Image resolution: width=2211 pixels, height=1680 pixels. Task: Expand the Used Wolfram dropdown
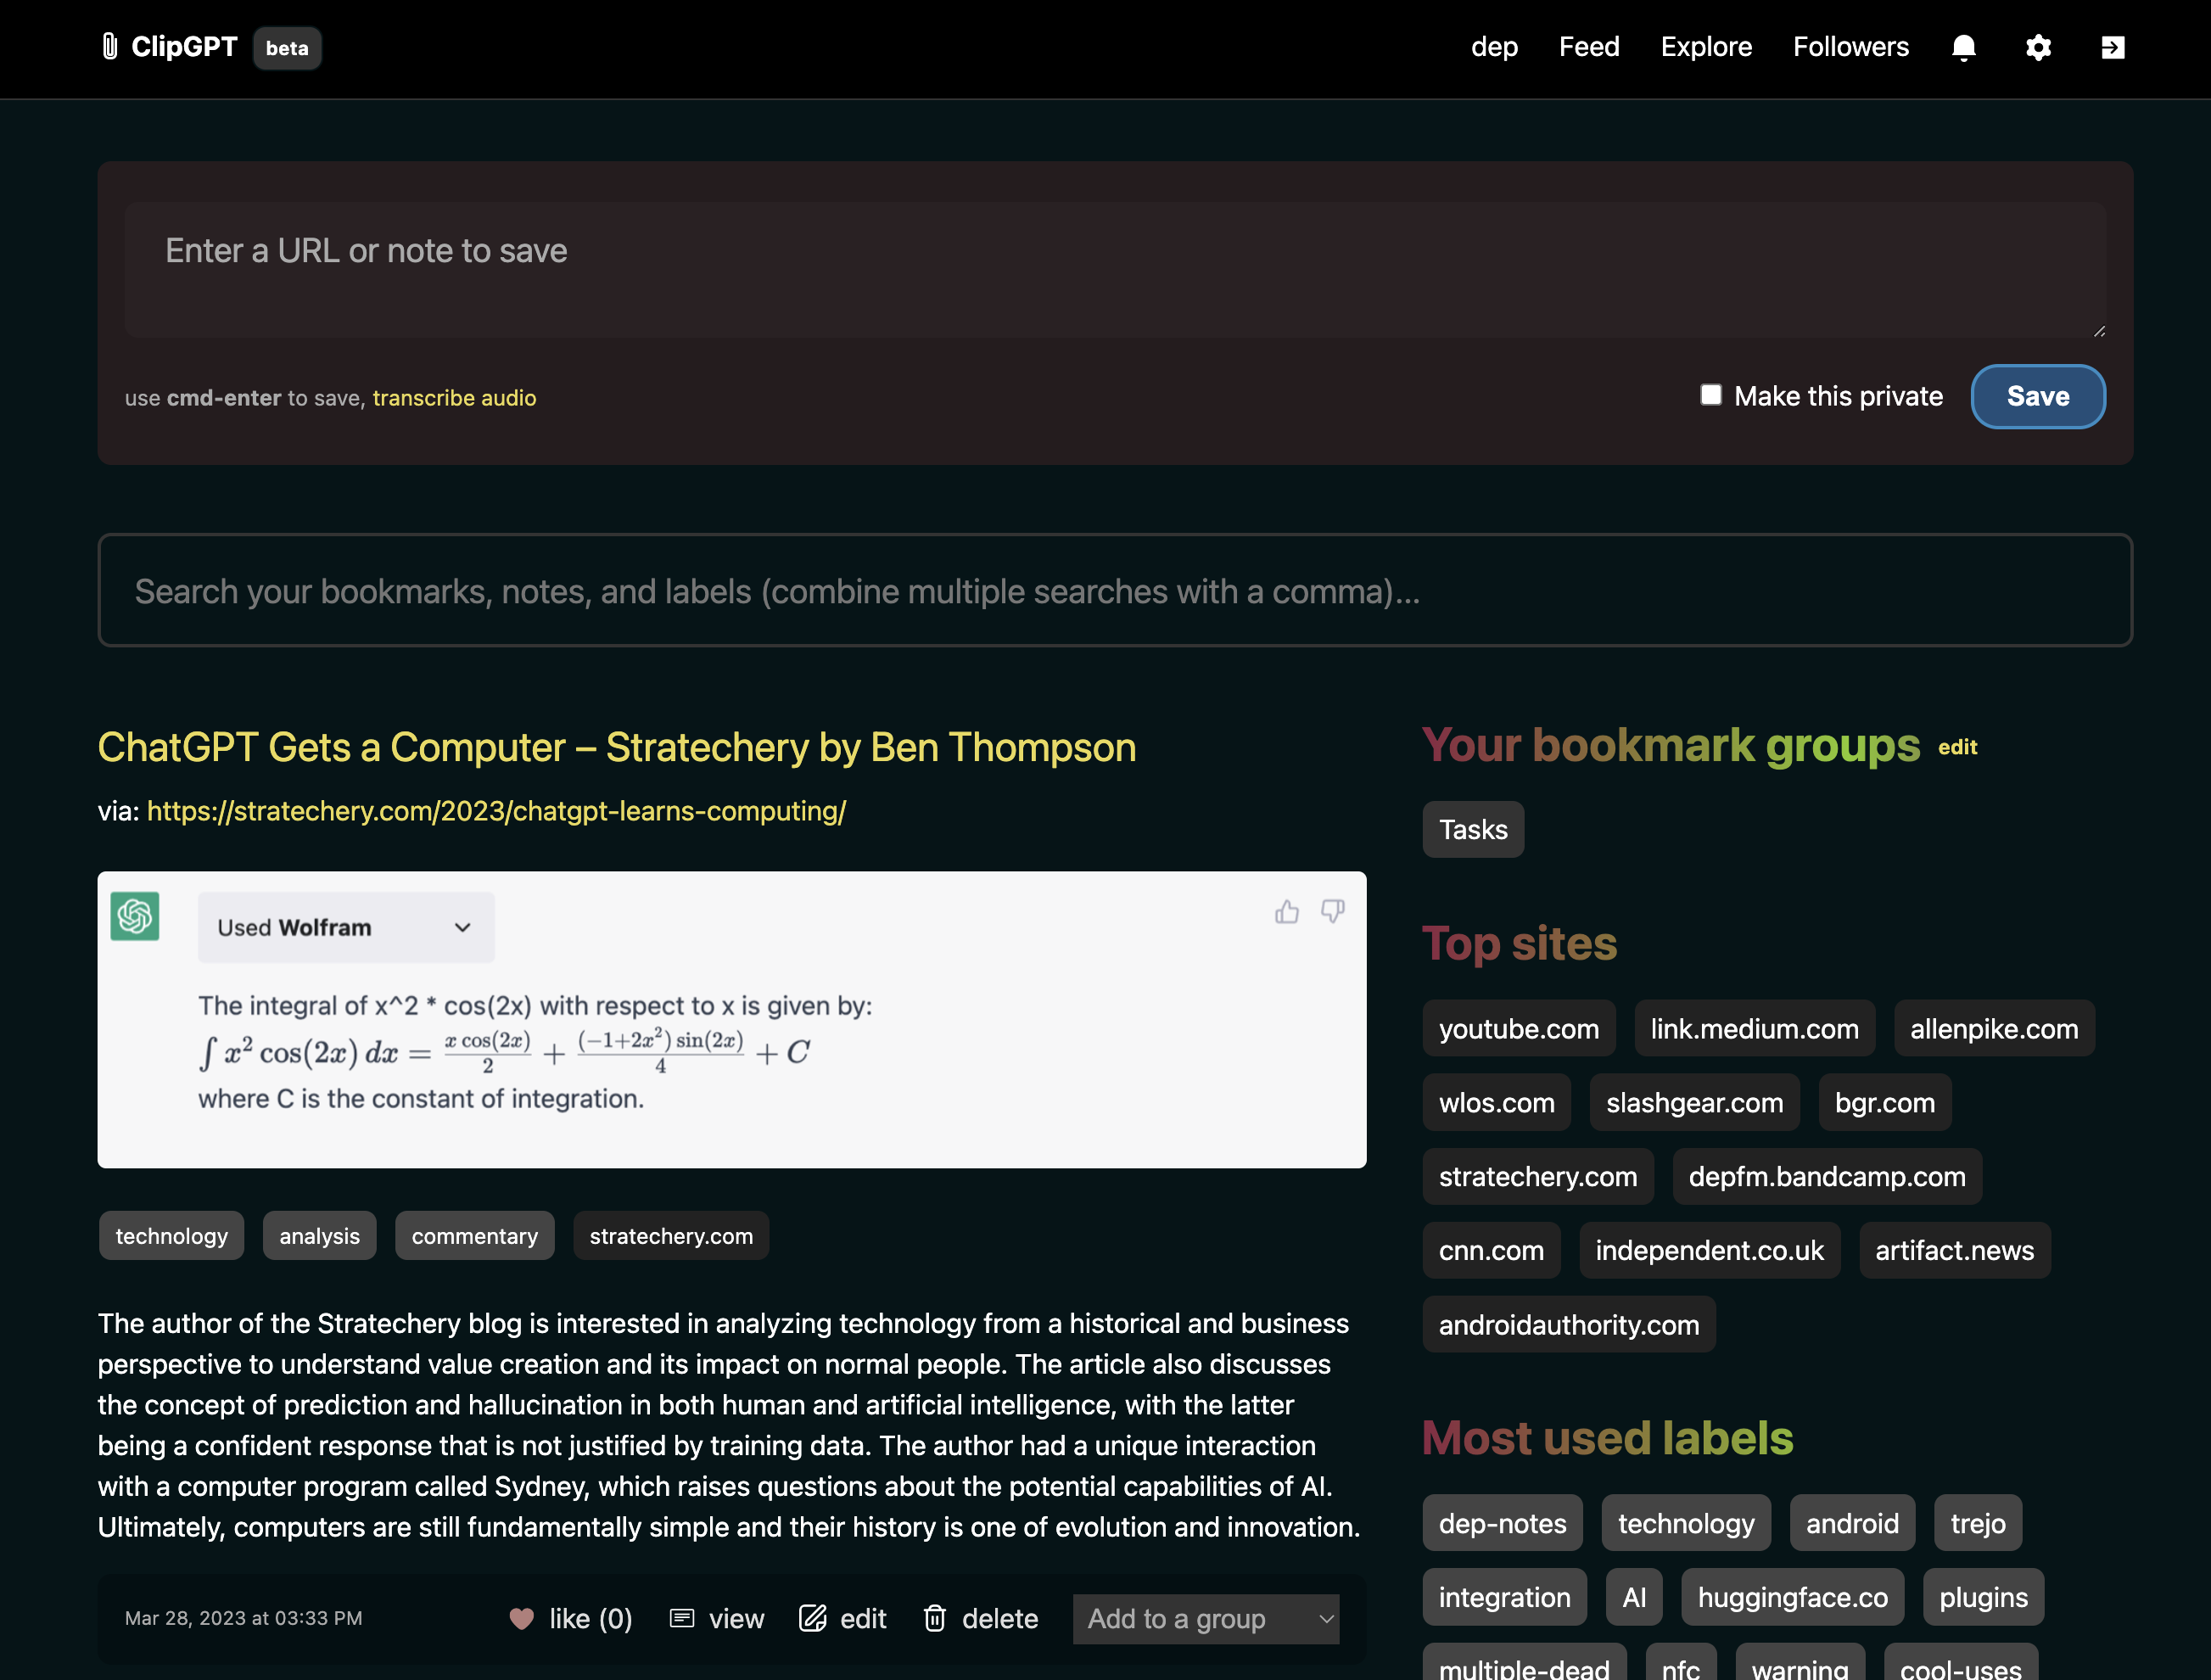346,927
